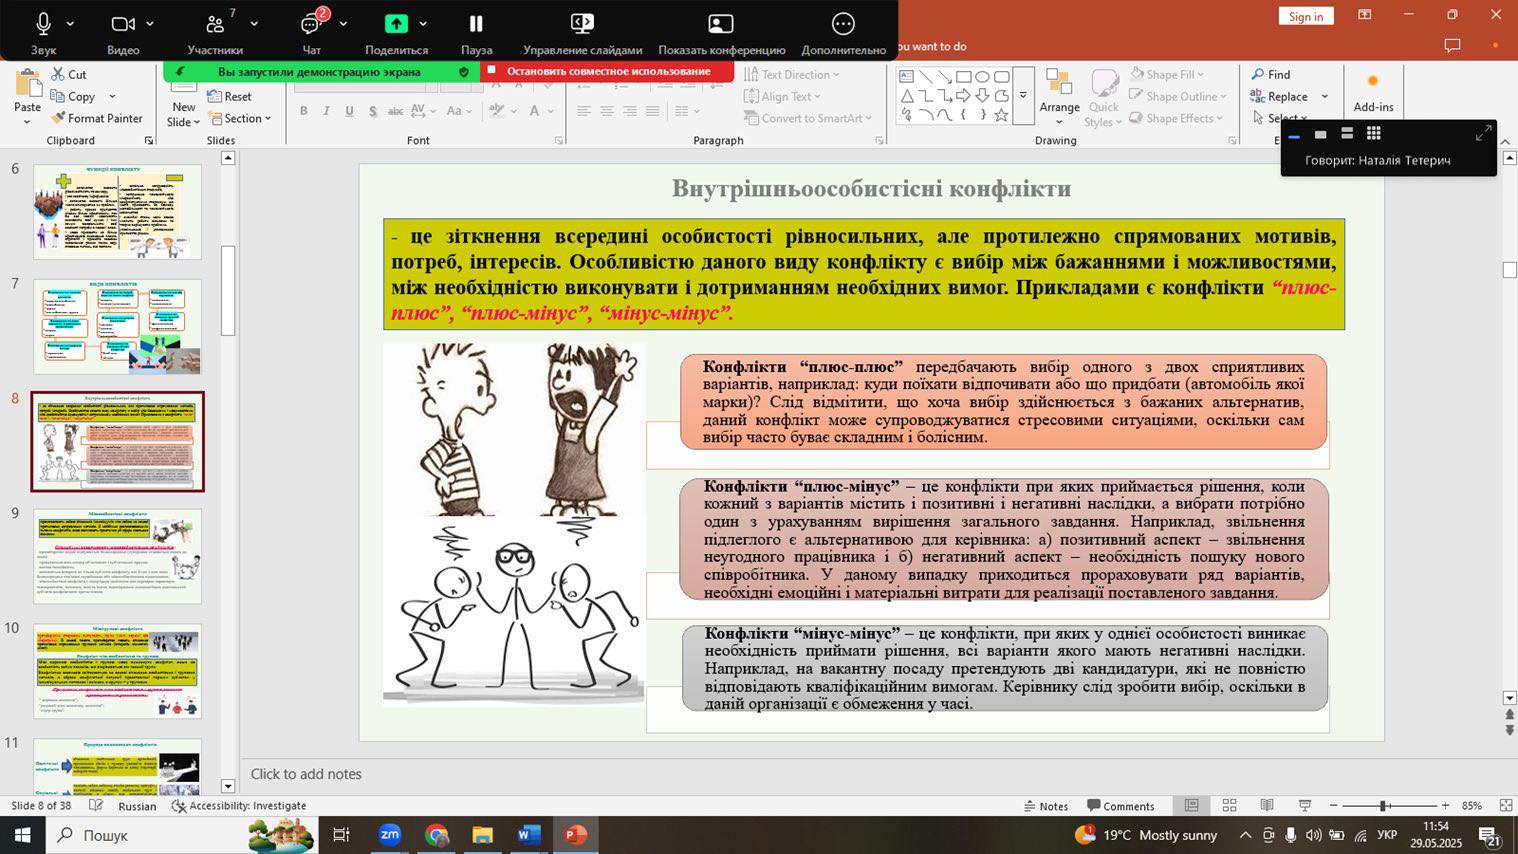Click the Format Painter tool

pyautogui.click(x=97, y=118)
